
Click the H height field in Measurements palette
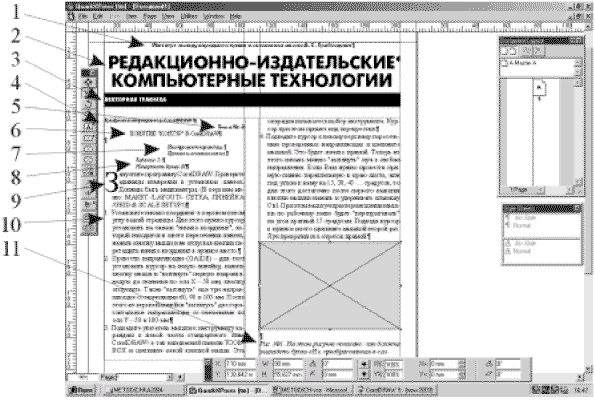[288, 374]
